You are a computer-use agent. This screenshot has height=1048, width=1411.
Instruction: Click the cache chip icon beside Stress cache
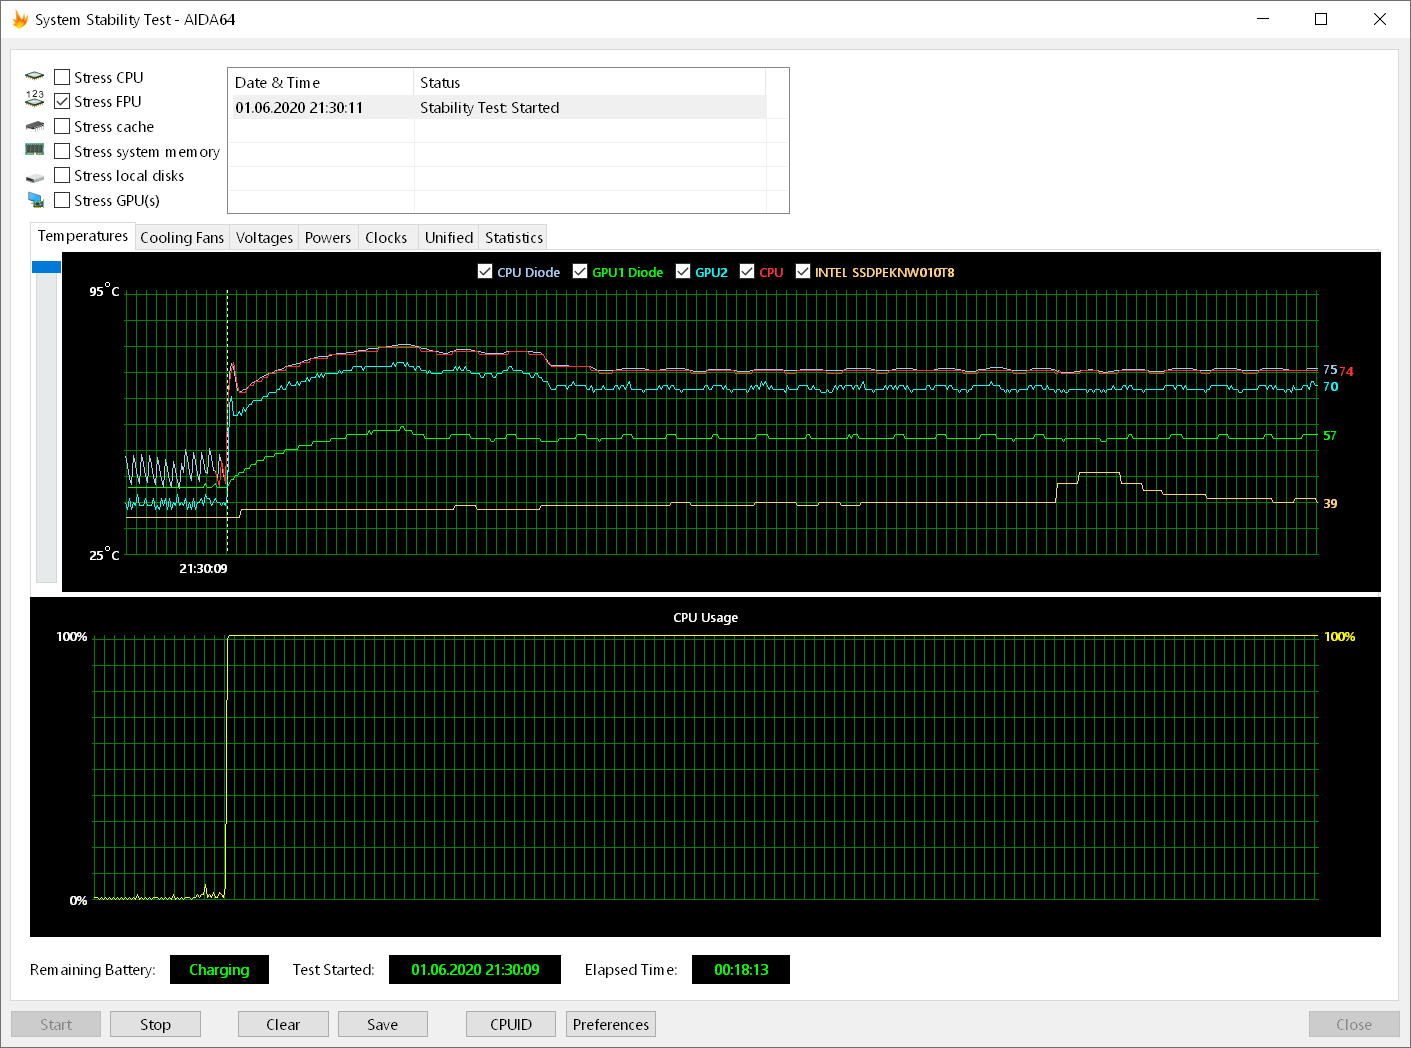(x=35, y=126)
